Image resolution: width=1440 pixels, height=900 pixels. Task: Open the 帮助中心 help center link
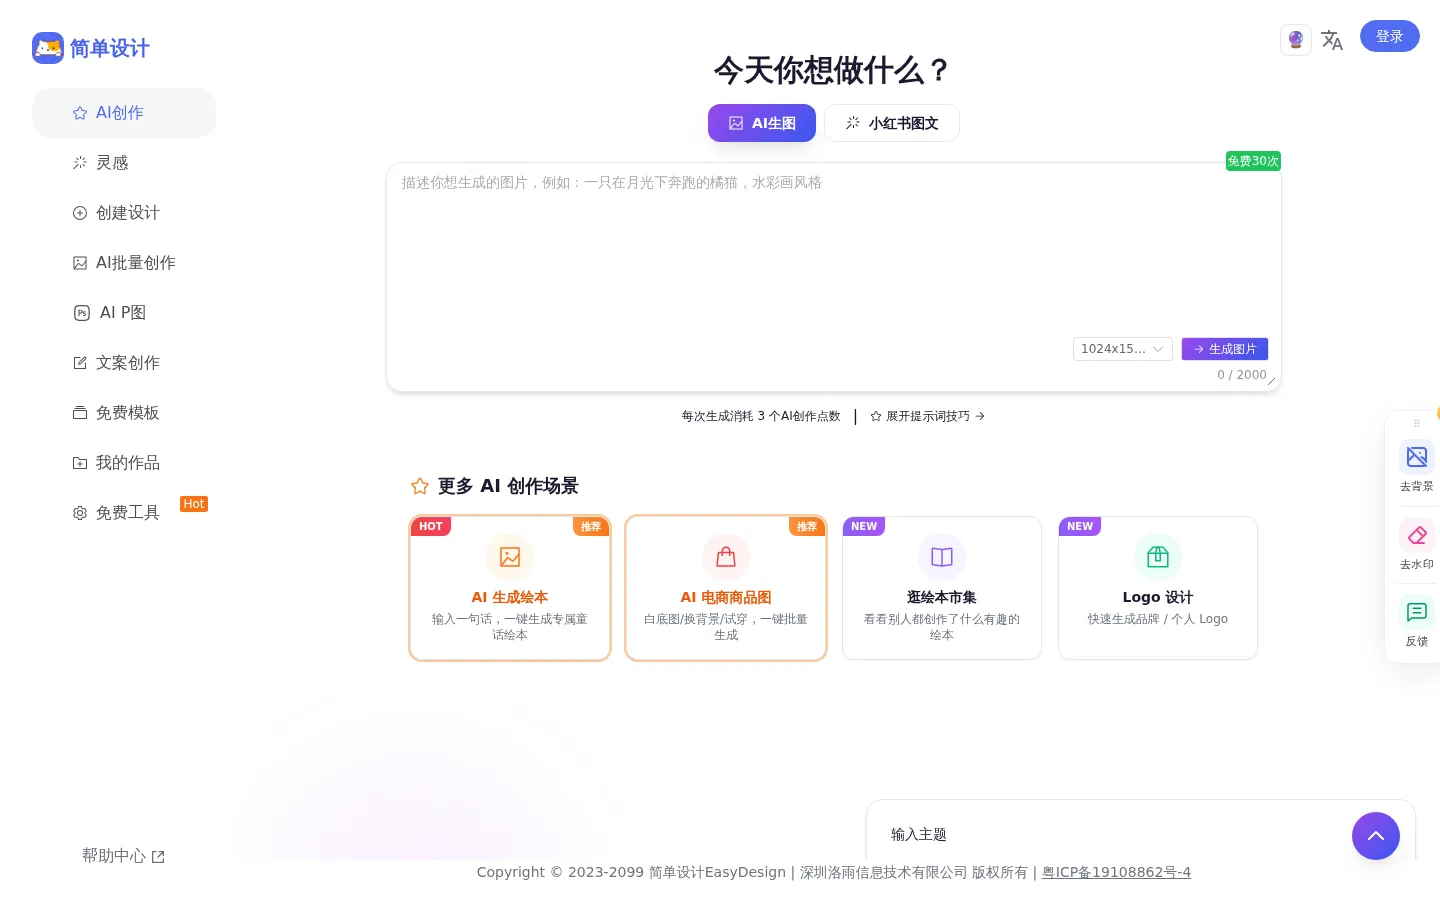tap(123, 856)
